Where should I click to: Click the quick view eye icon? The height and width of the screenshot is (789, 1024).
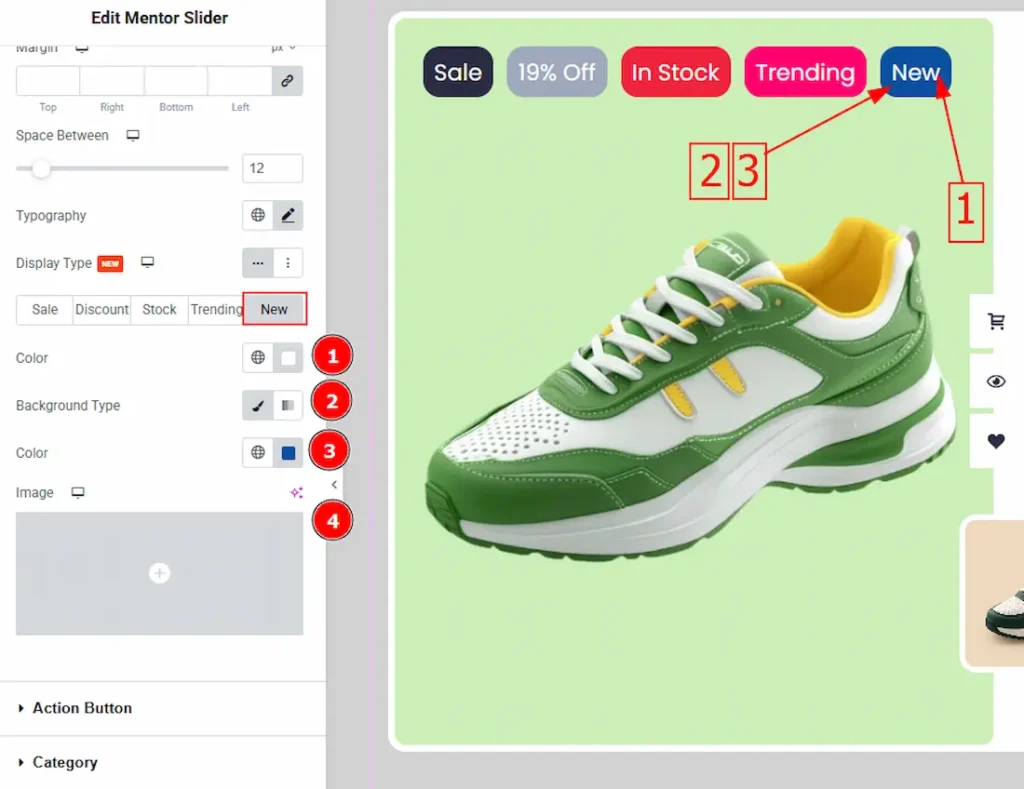click(996, 382)
